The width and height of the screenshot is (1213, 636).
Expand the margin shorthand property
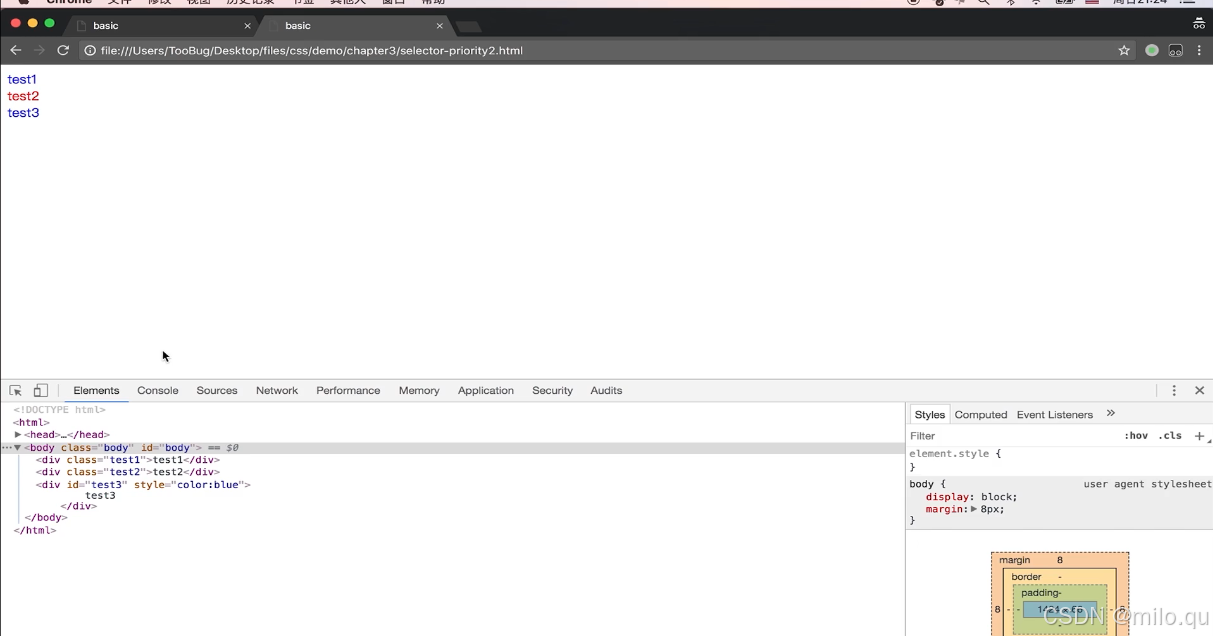[x=974, y=509]
